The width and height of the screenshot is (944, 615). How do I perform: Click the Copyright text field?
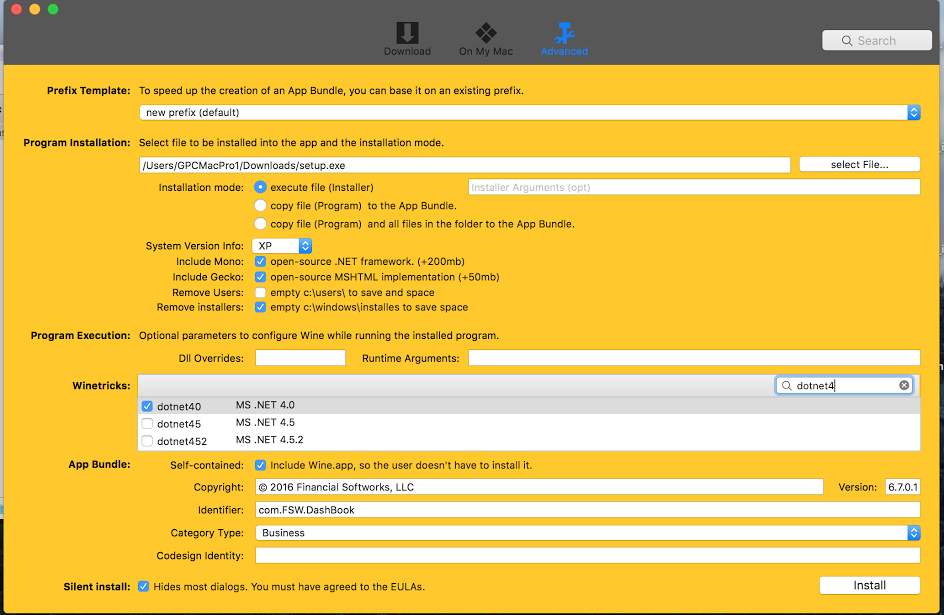pyautogui.click(x=539, y=487)
